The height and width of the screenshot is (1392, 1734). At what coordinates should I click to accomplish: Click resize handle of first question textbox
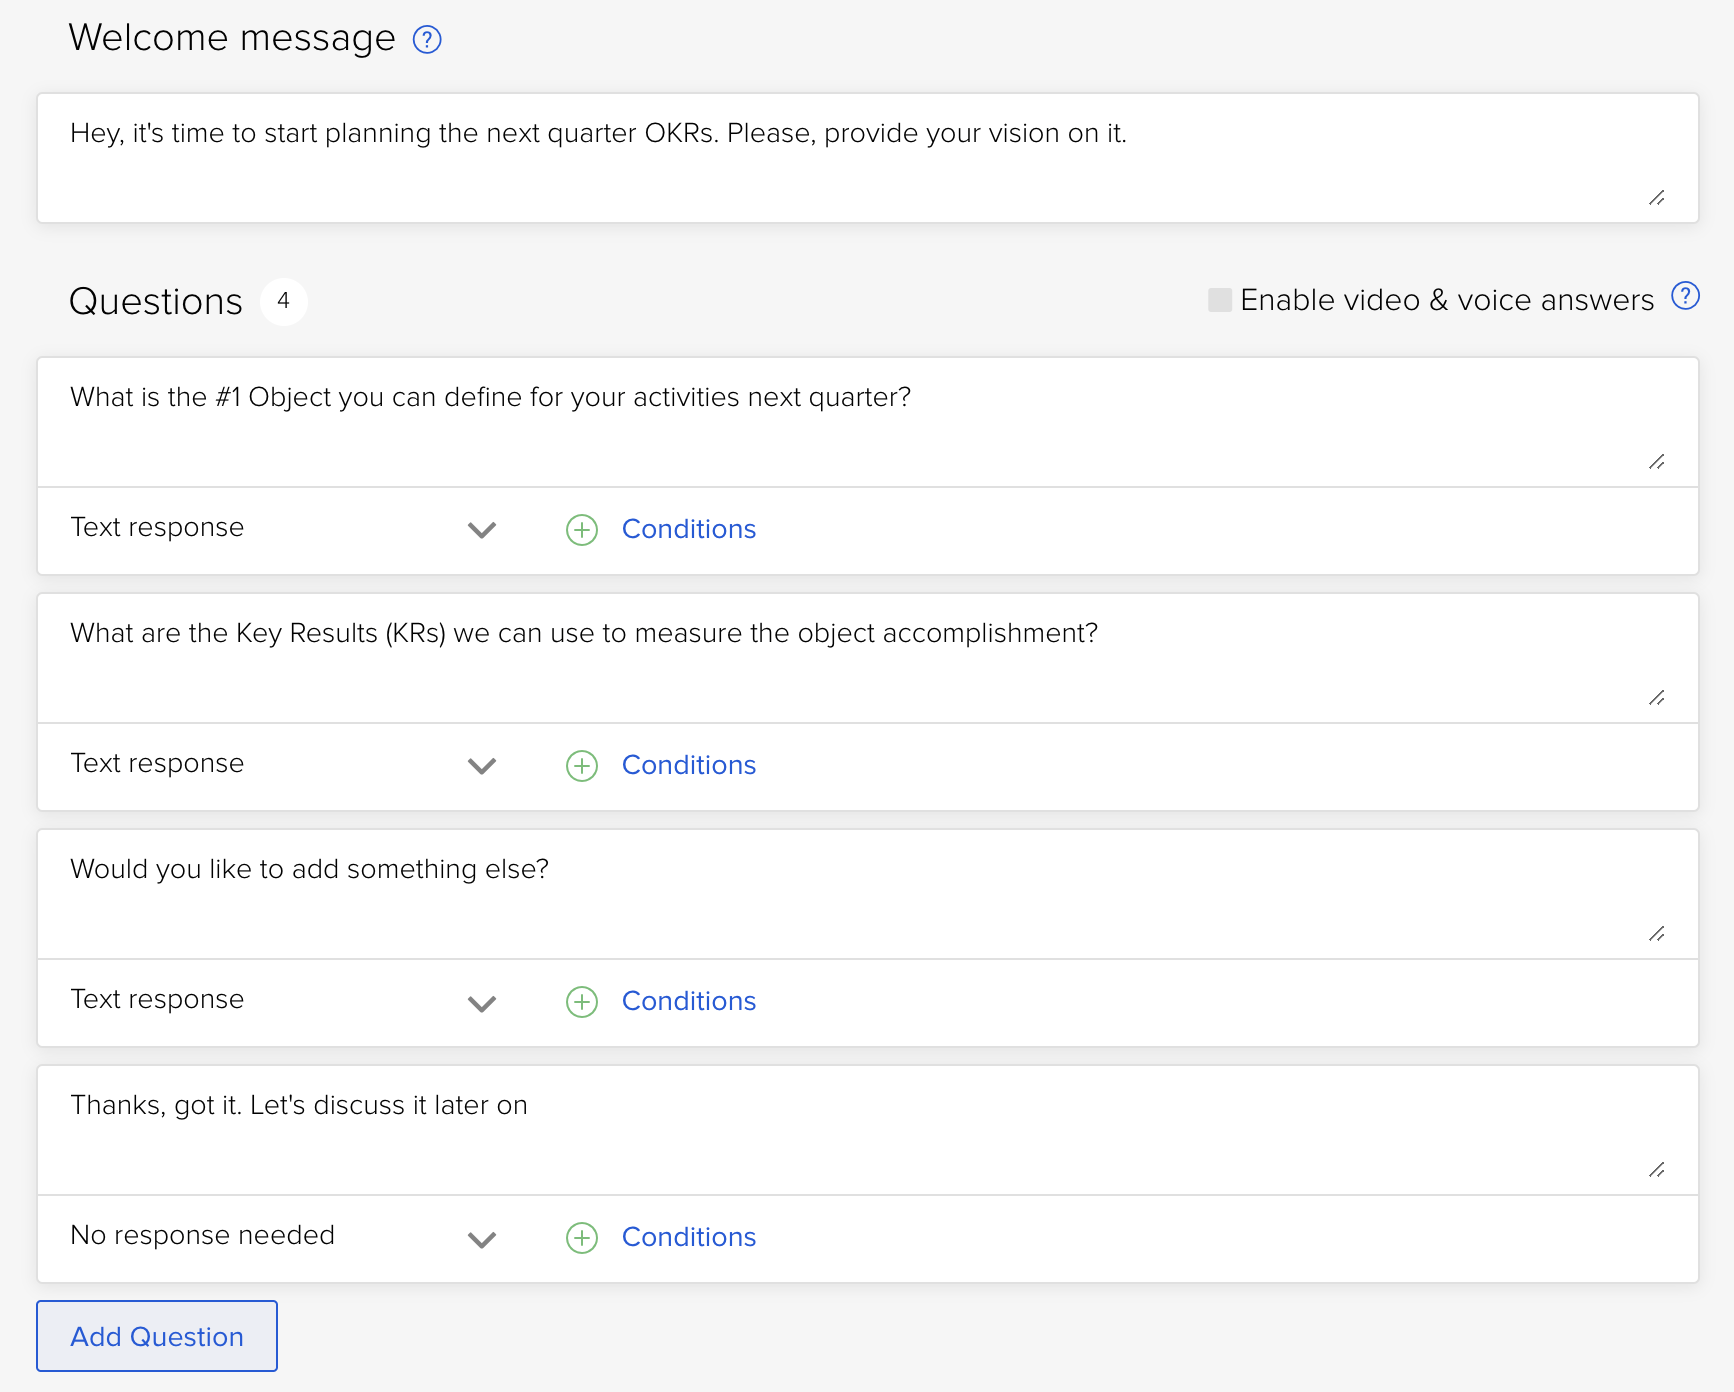pos(1657,462)
